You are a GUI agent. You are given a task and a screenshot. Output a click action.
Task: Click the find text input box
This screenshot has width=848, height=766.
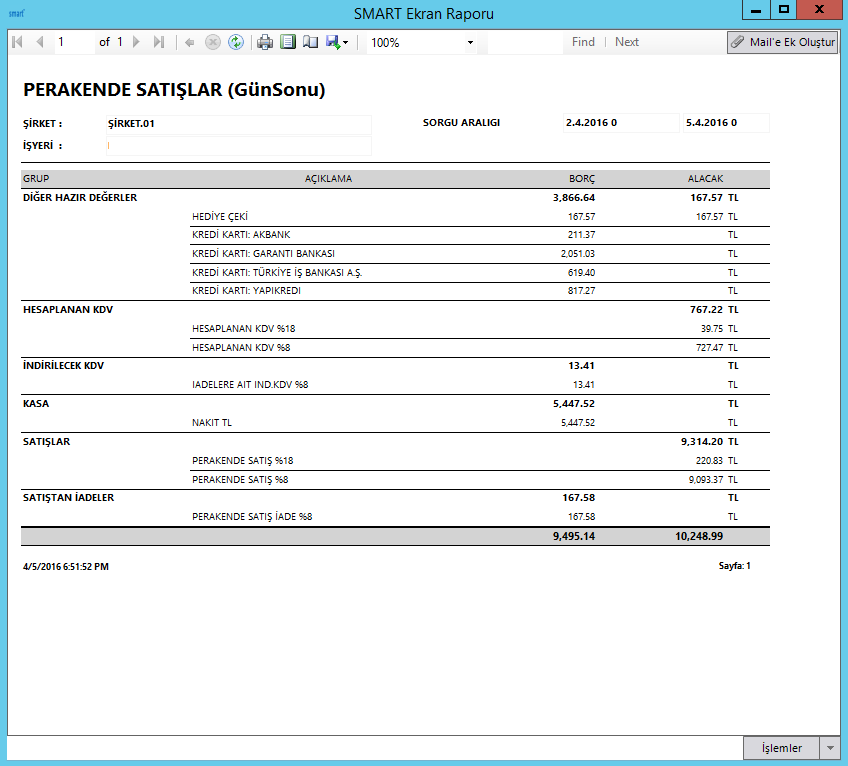click(x=524, y=42)
